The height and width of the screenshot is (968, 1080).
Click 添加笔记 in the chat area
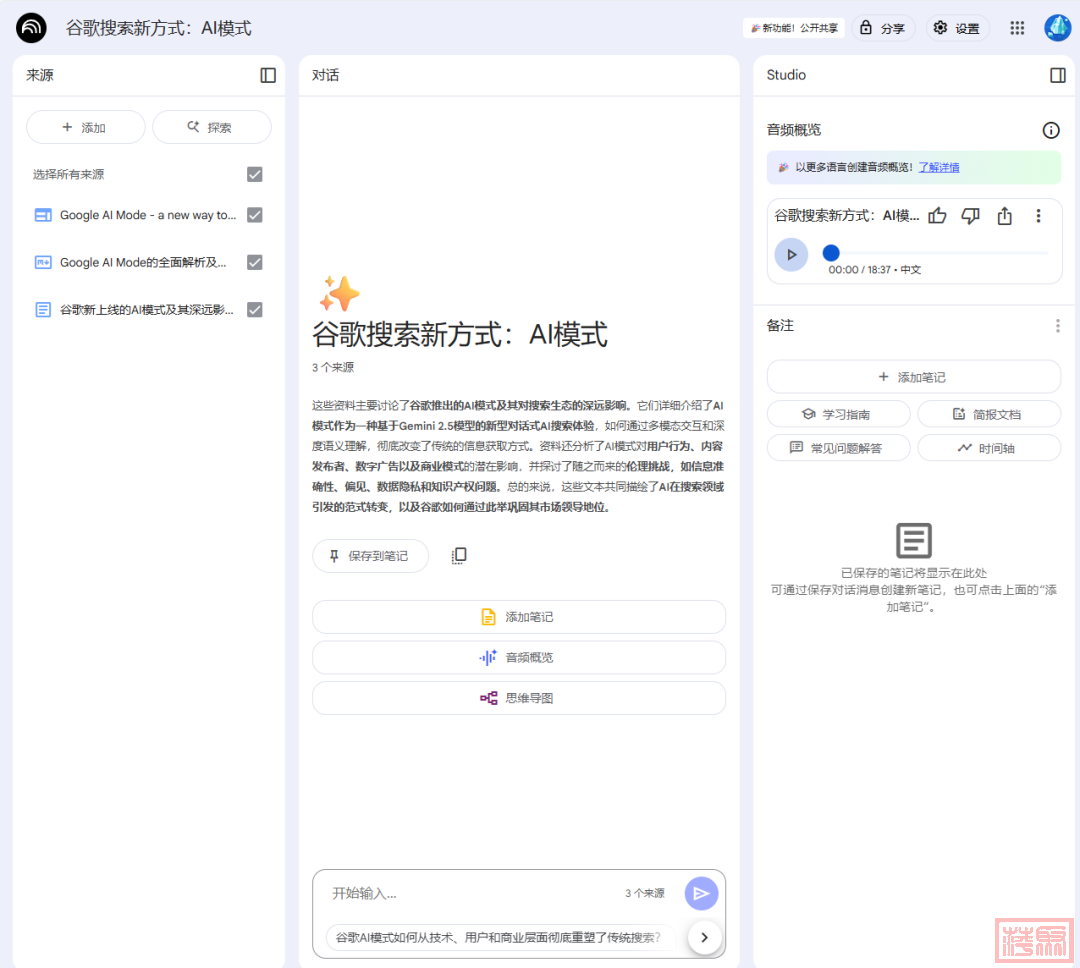click(x=519, y=617)
